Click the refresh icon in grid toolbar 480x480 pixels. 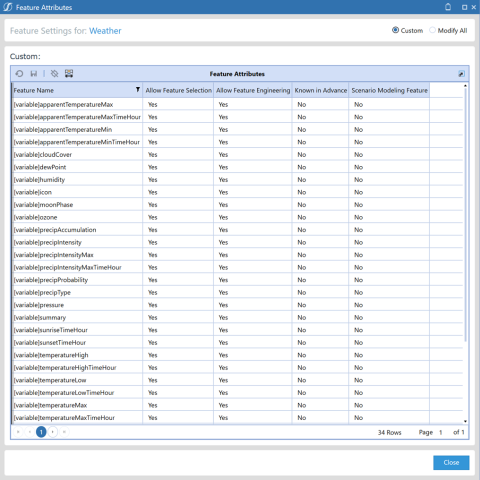pos(19,74)
